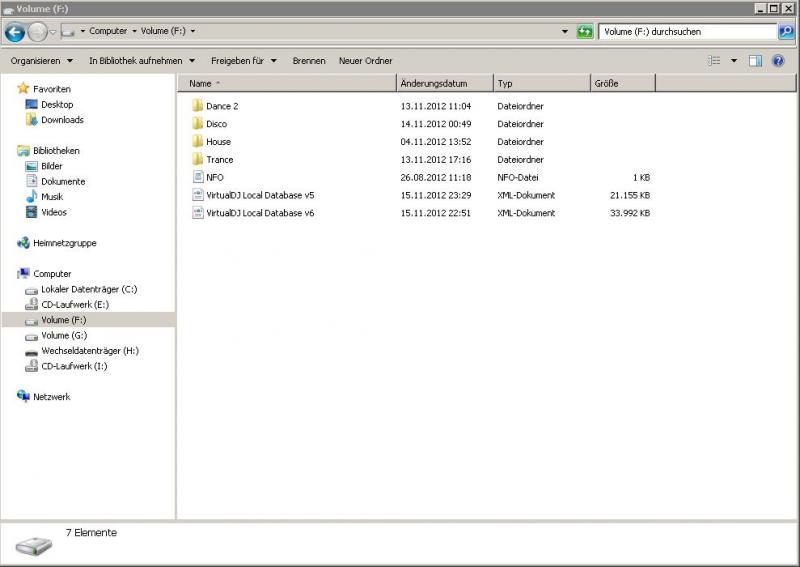The height and width of the screenshot is (567, 800).
Task: Open the Organisieren menu
Action: click(x=41, y=61)
